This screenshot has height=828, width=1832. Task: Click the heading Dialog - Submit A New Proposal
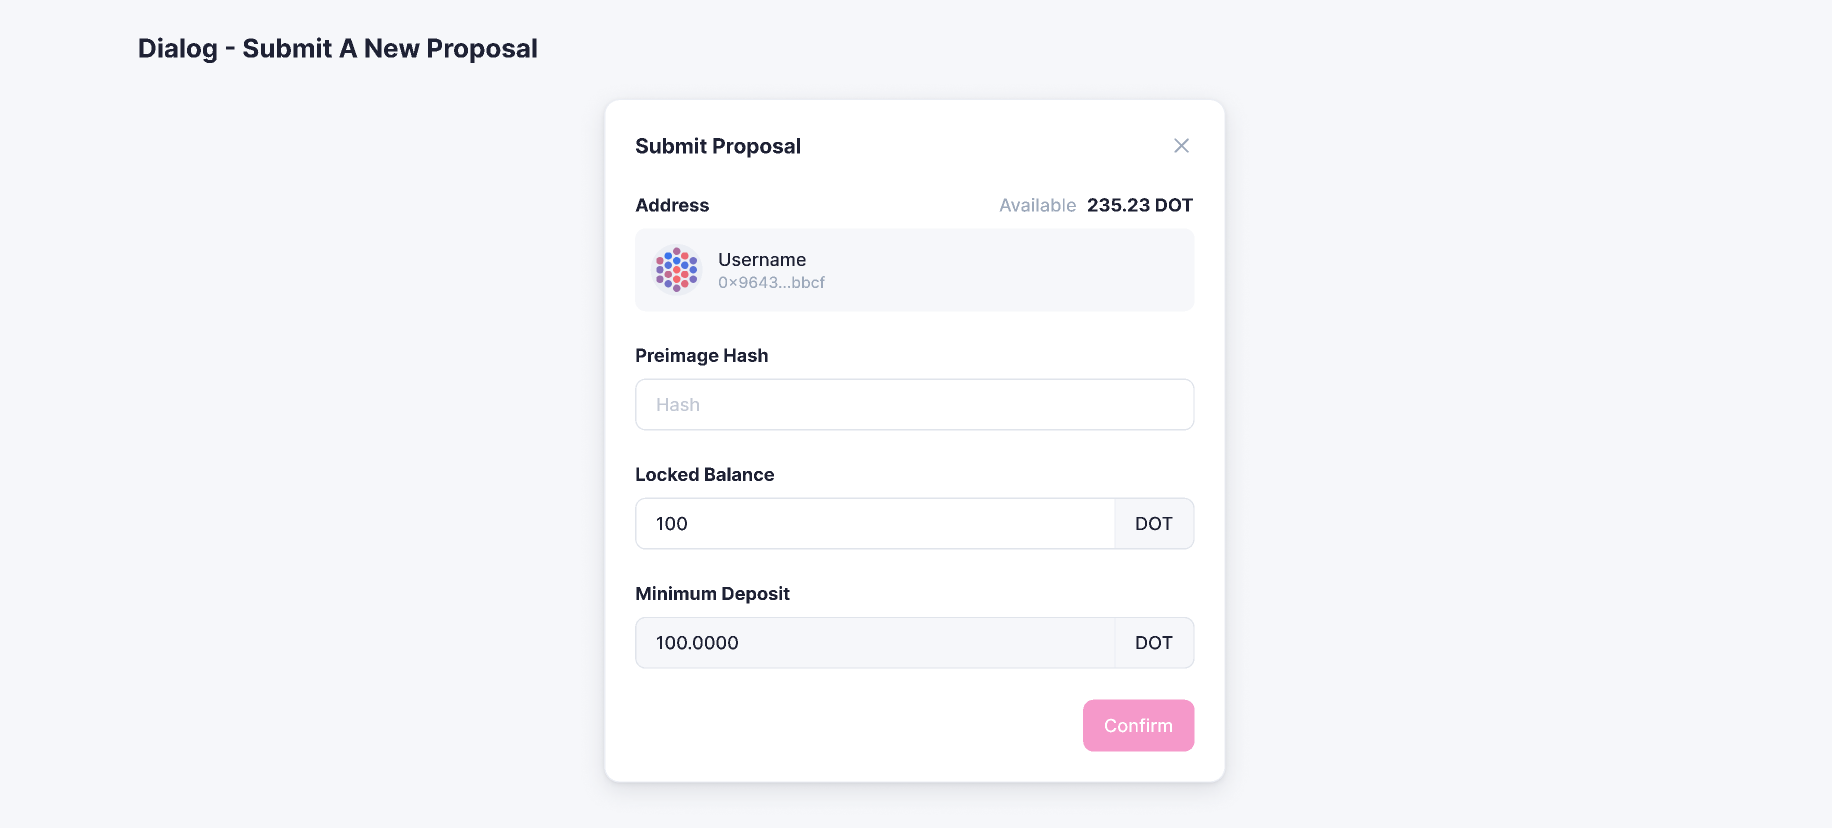(x=338, y=48)
